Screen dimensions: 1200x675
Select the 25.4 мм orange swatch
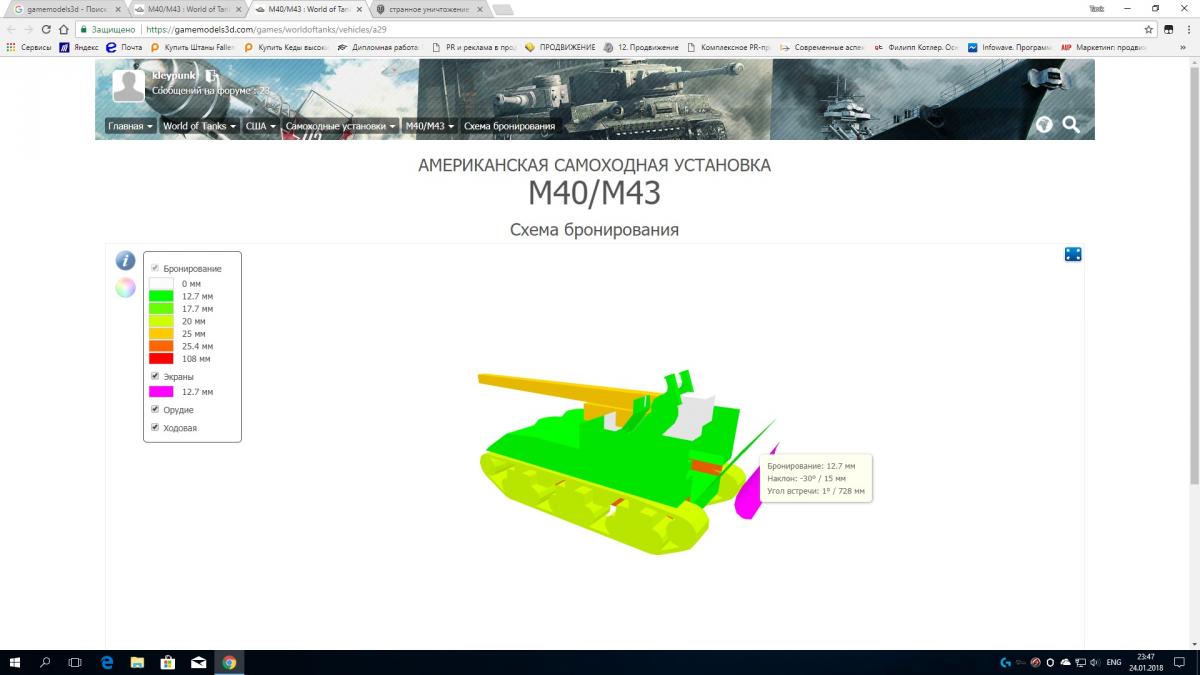[x=161, y=346]
